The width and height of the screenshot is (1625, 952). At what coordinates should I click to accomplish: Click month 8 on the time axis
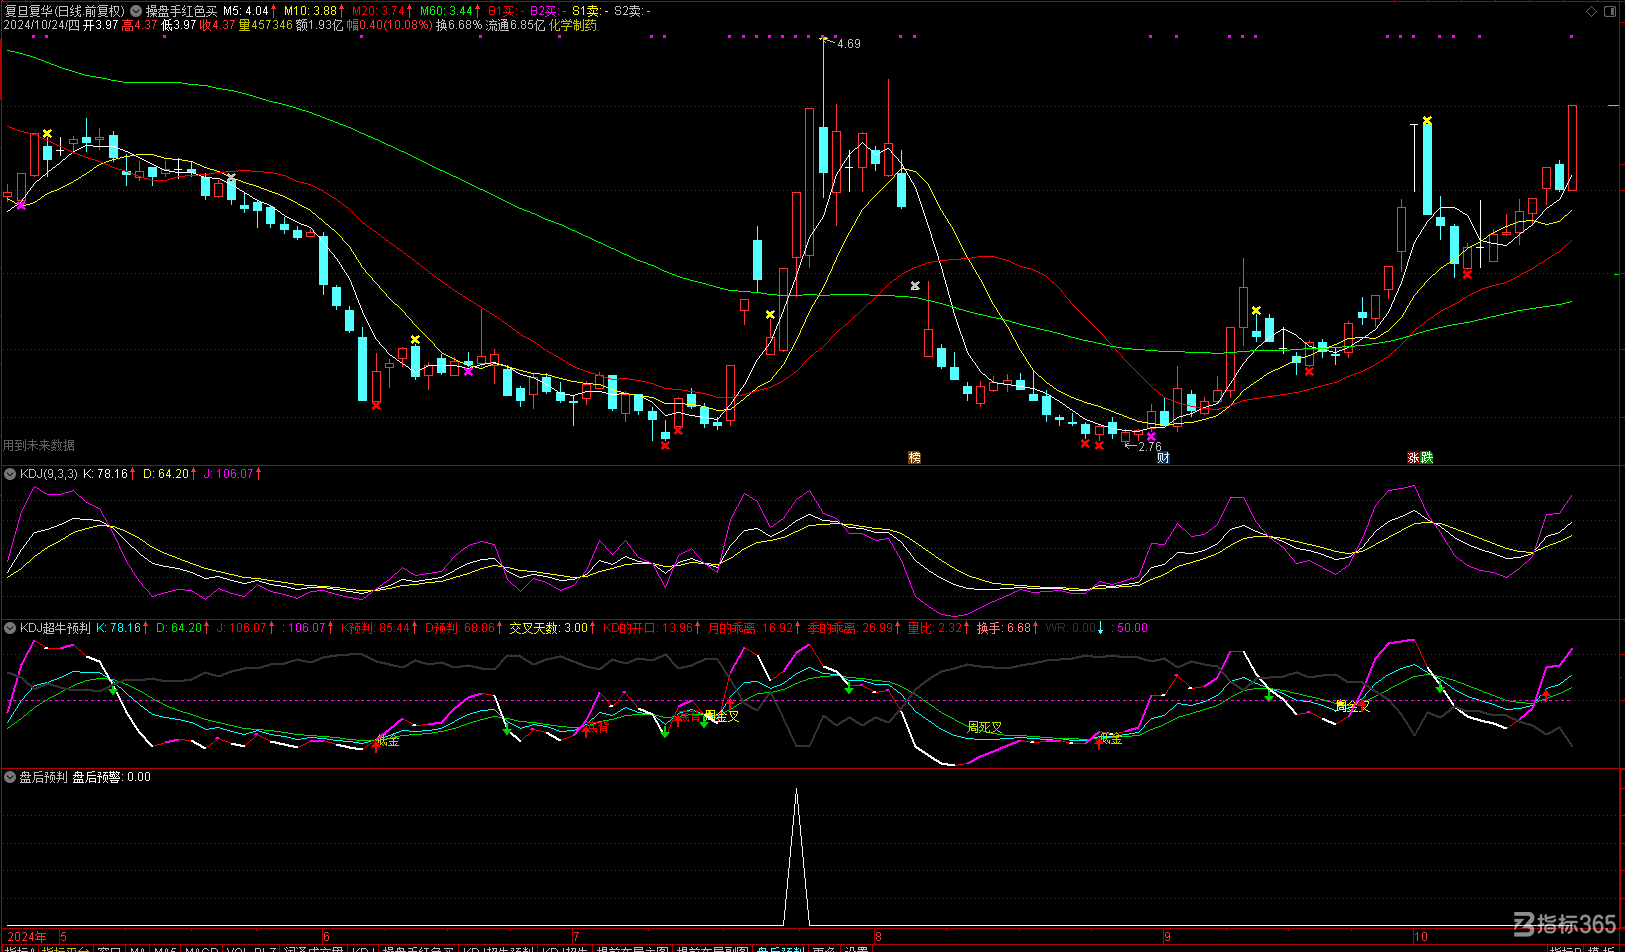pos(878,937)
